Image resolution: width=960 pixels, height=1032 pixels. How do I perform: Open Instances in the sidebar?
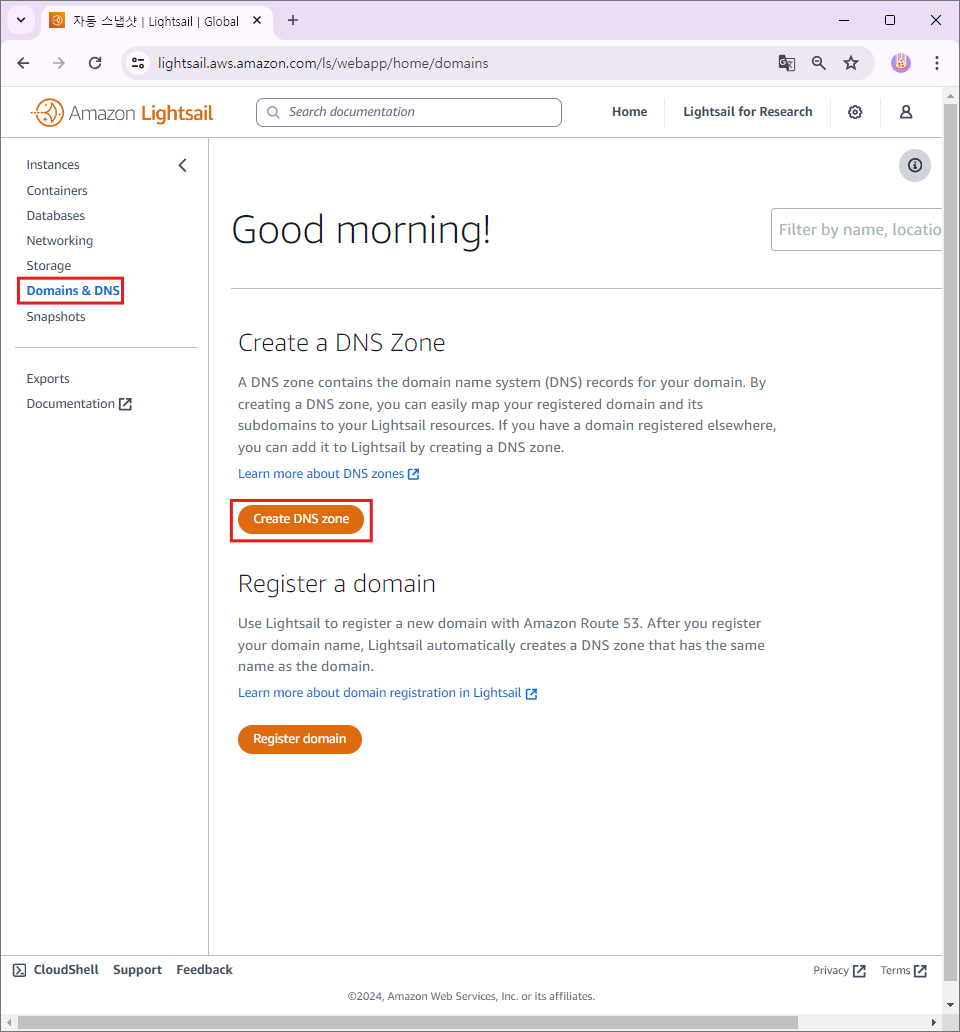[53, 165]
